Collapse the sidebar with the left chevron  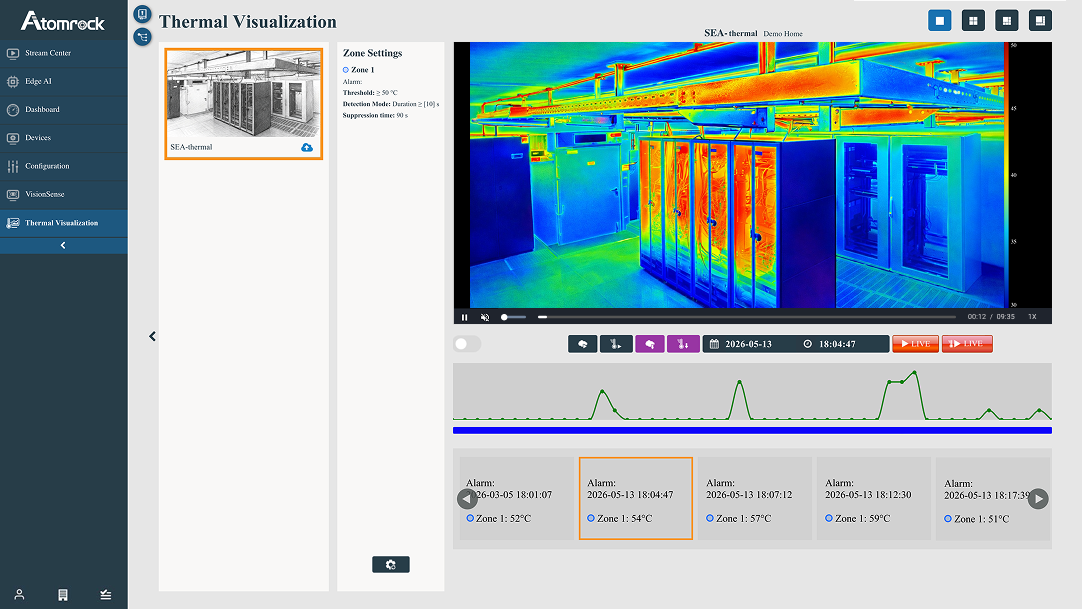pos(63,246)
